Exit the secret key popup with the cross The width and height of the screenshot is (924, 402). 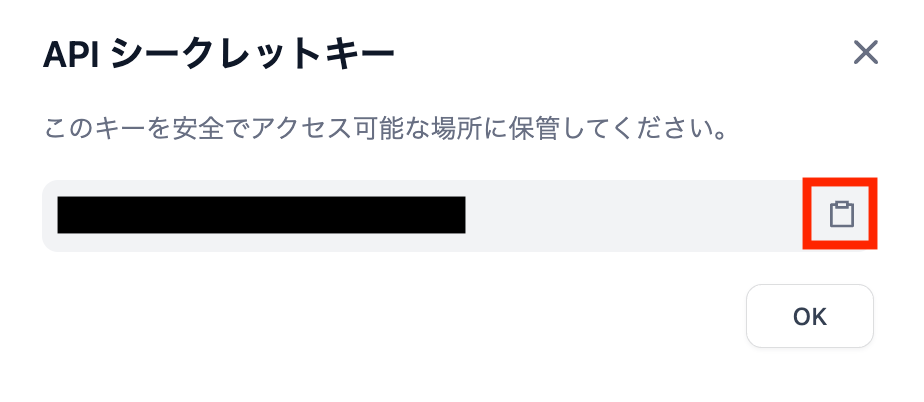[x=866, y=53]
